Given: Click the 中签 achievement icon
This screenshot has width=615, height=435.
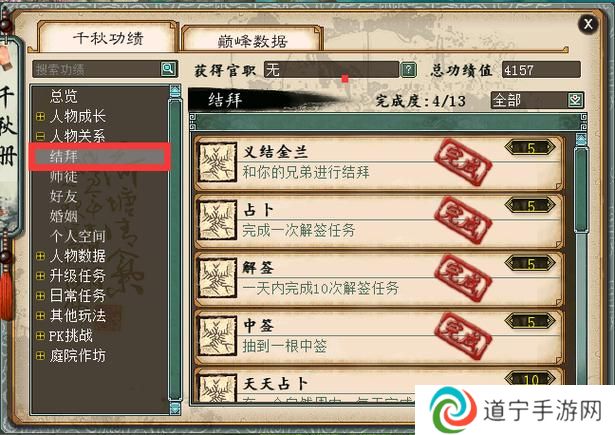Looking at the screenshot, I should (217, 336).
